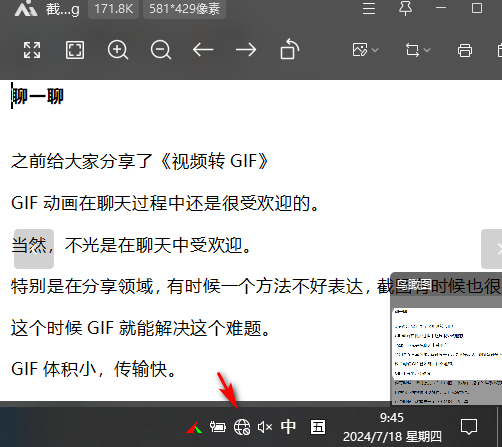Click the heading text 聊一聊
The image size is (502, 447).
[x=37, y=96]
